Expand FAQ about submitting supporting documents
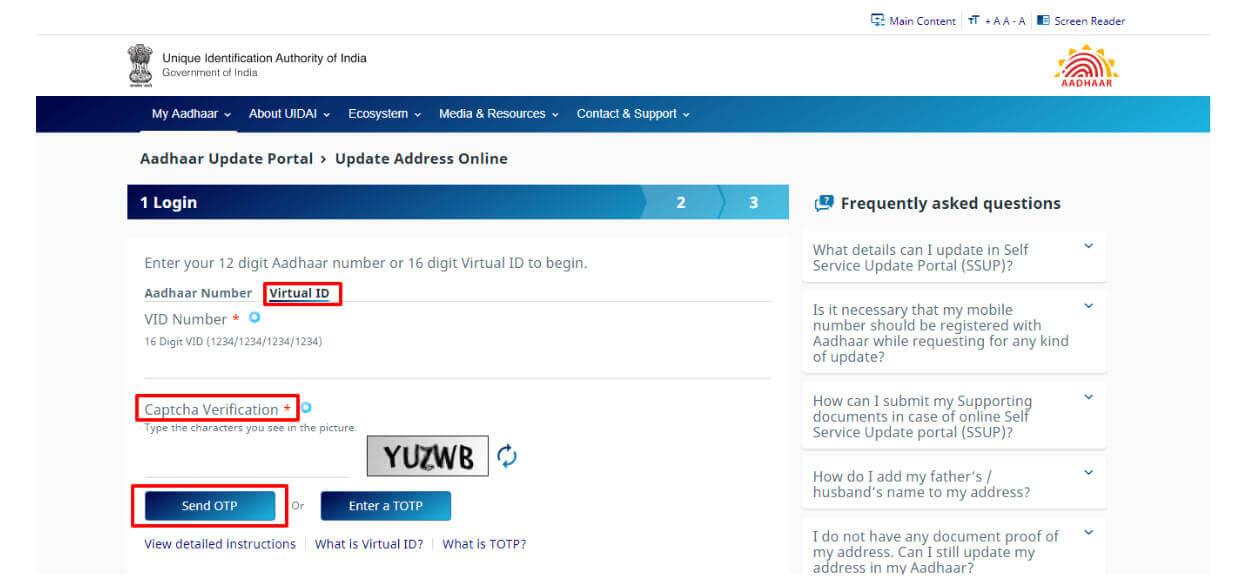Viewport: 1246px width, 581px height. click(953, 416)
